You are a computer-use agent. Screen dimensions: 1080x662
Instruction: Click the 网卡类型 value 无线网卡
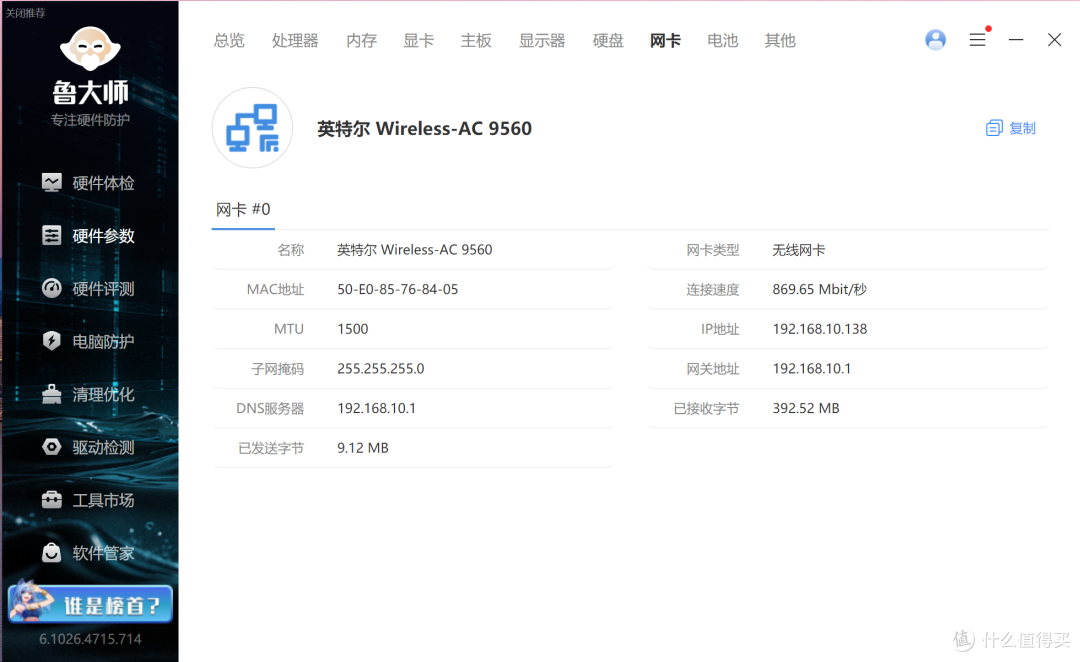tap(798, 250)
